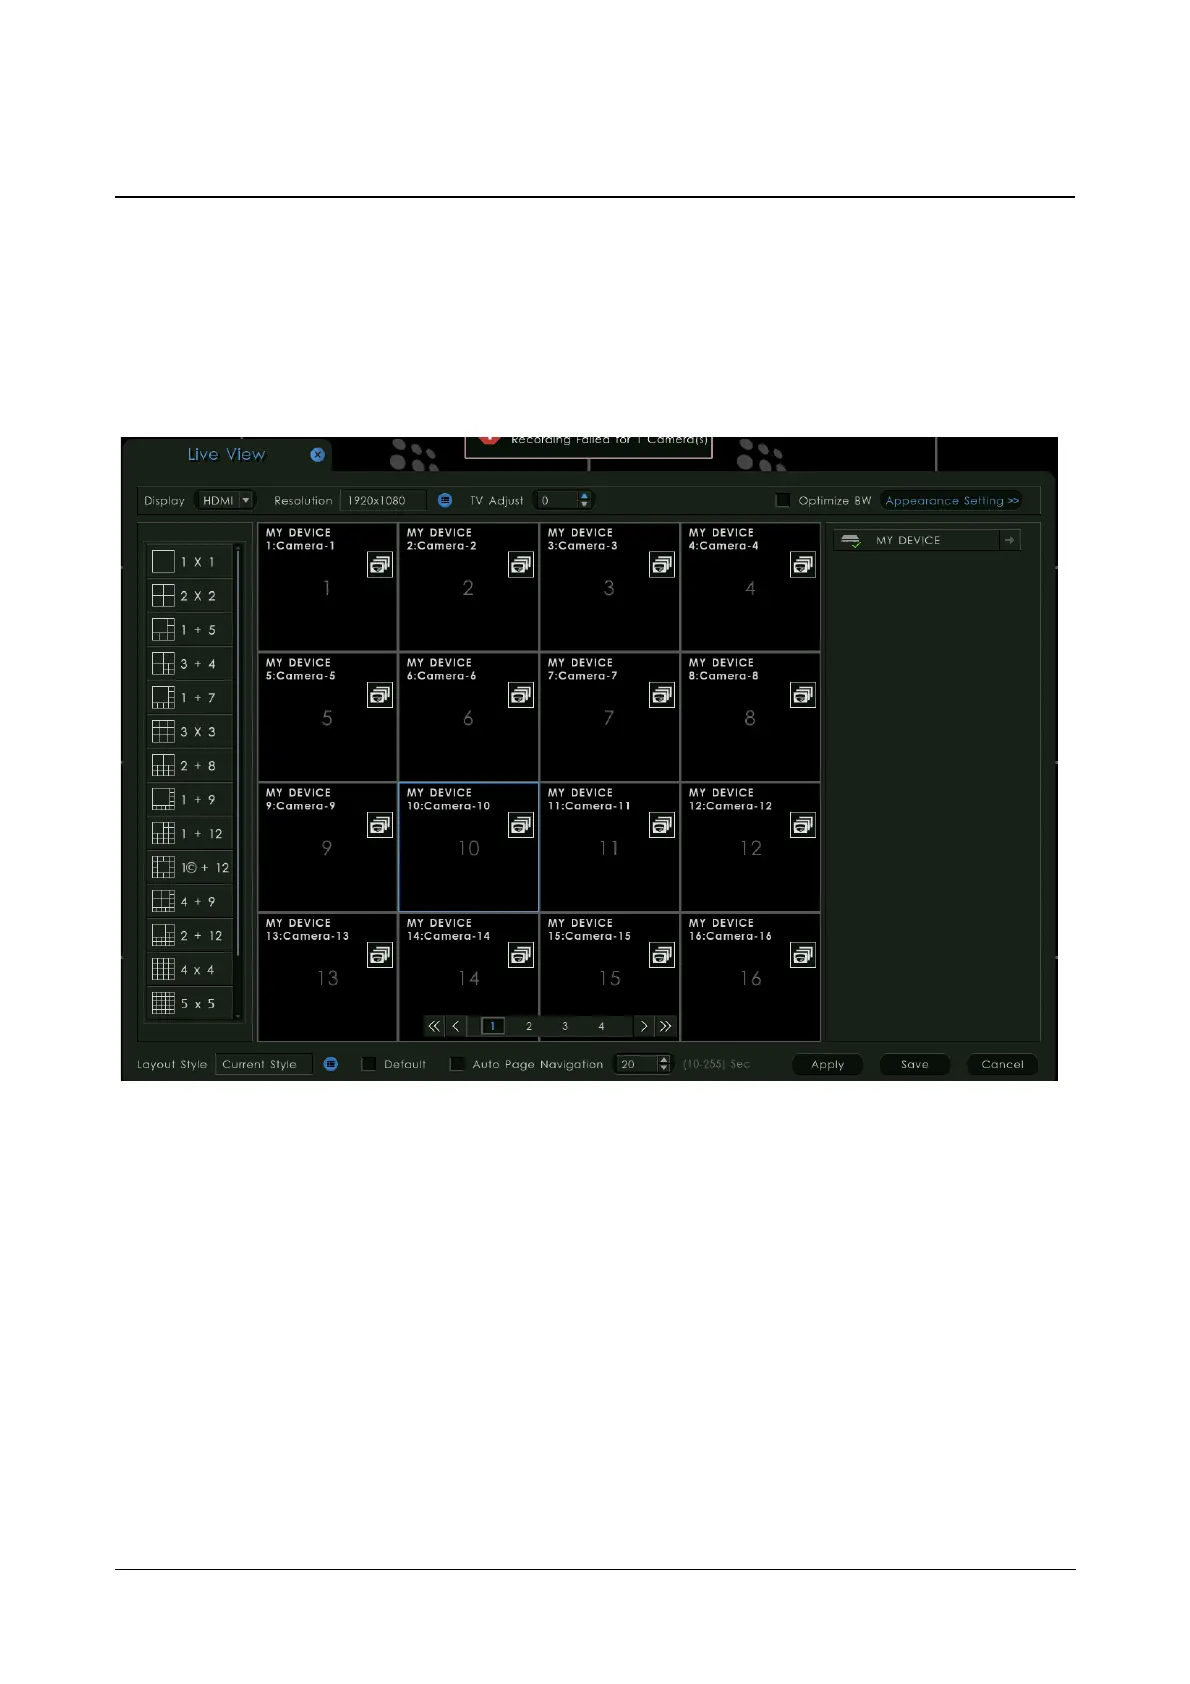Open sequencing icon on Camera-8 tile
This screenshot has width=1190, height=1684.
[x=803, y=695]
